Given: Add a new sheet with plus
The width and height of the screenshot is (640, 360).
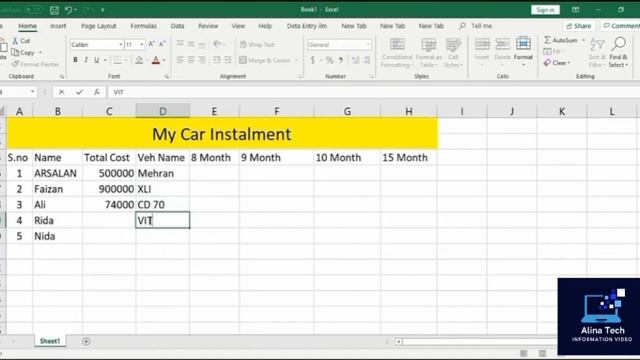Looking at the screenshot, I should 86,341.
